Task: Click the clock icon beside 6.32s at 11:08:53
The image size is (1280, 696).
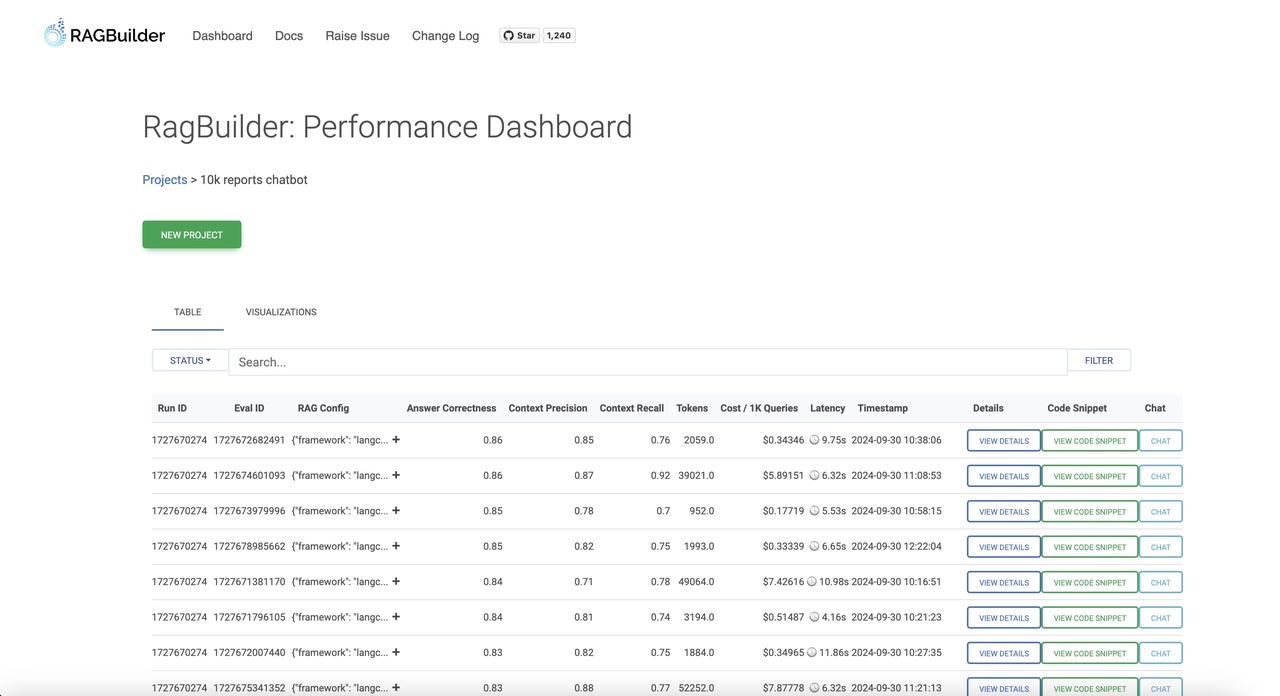Action: click(814, 475)
